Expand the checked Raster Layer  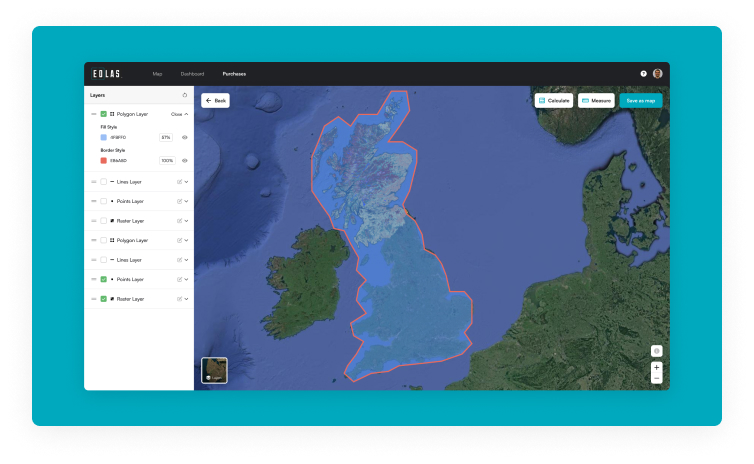187,299
